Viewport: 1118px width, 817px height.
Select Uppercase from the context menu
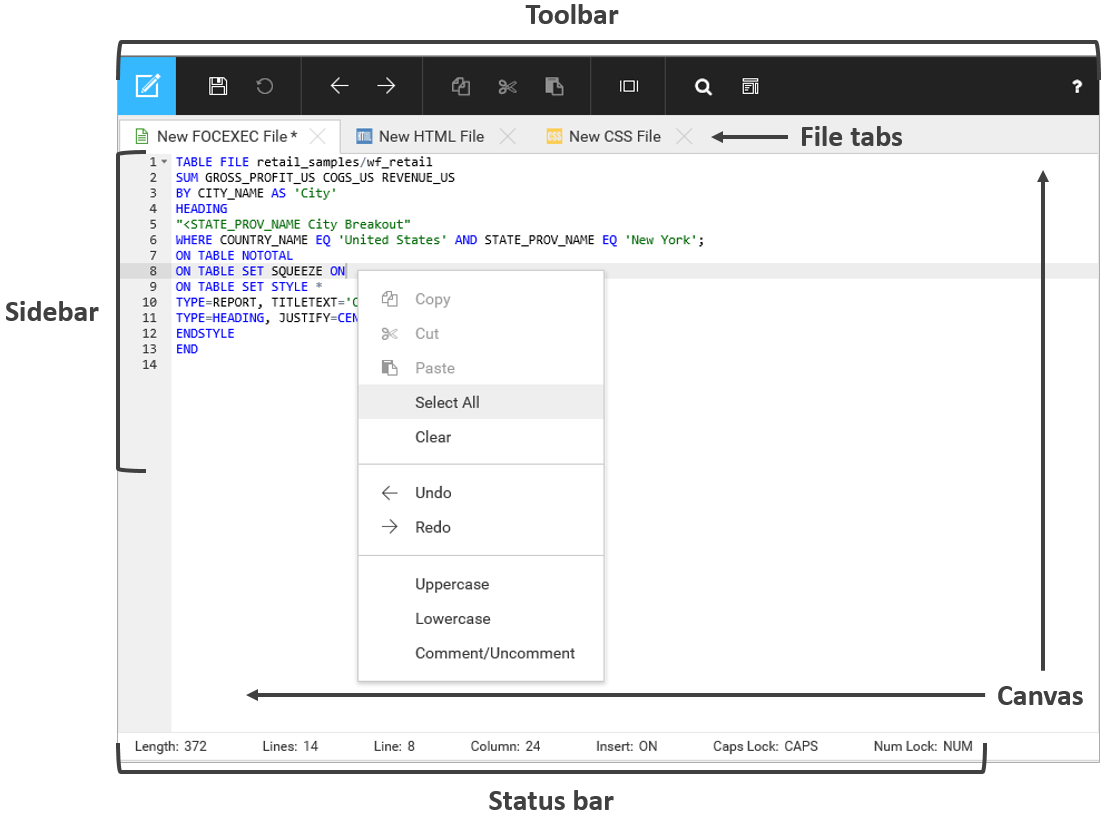pos(452,584)
